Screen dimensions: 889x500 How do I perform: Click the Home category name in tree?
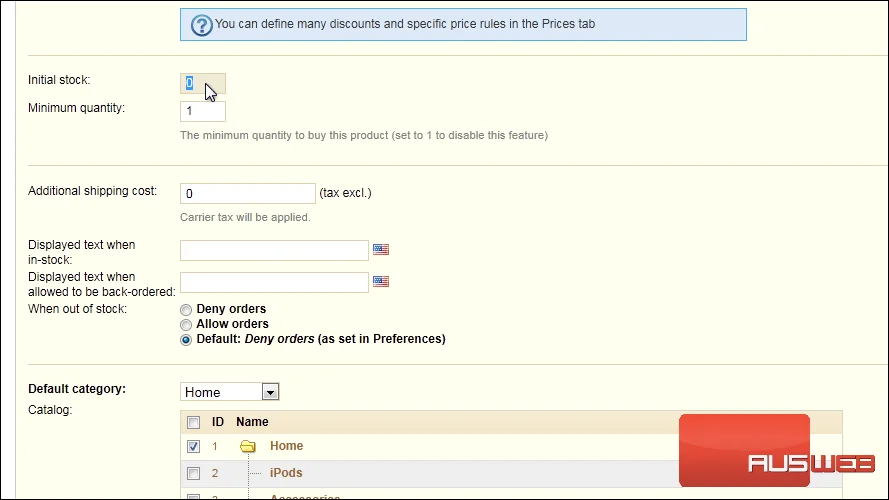click(x=286, y=446)
